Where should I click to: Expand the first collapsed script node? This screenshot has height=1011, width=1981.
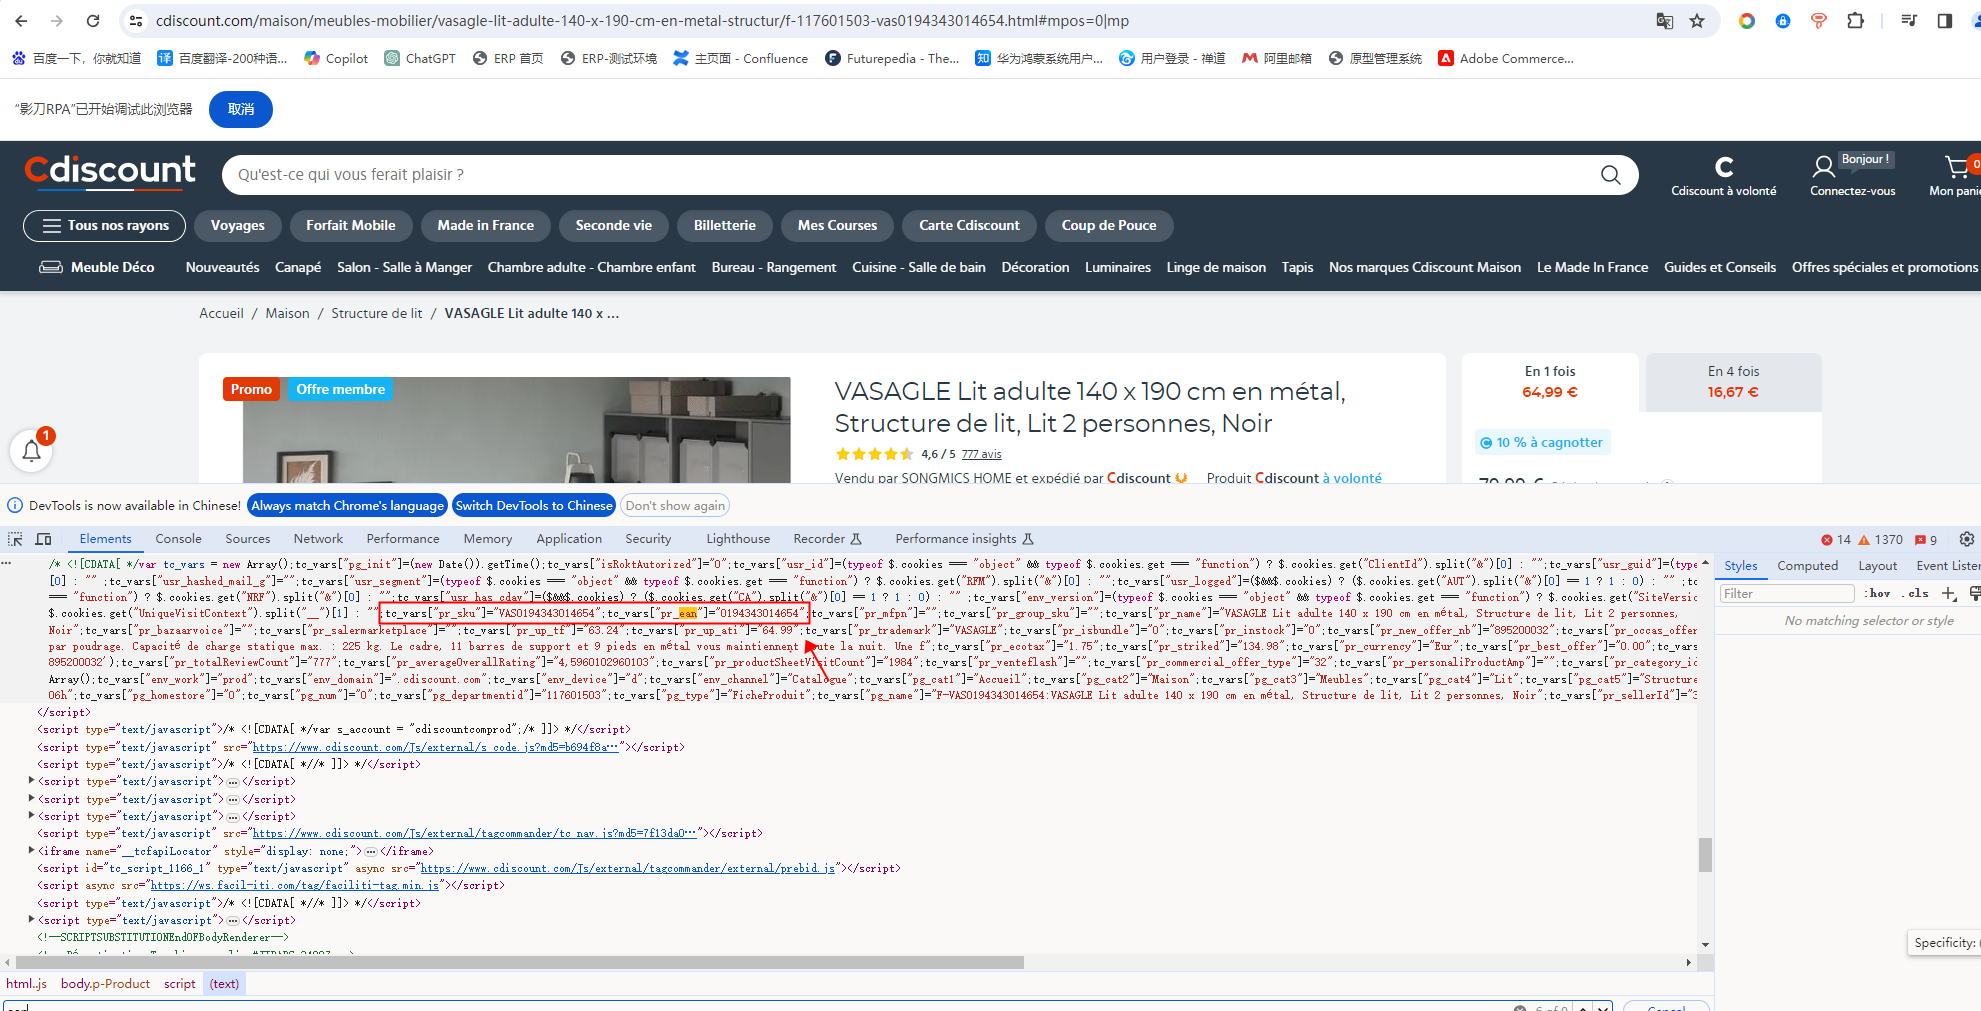point(32,781)
